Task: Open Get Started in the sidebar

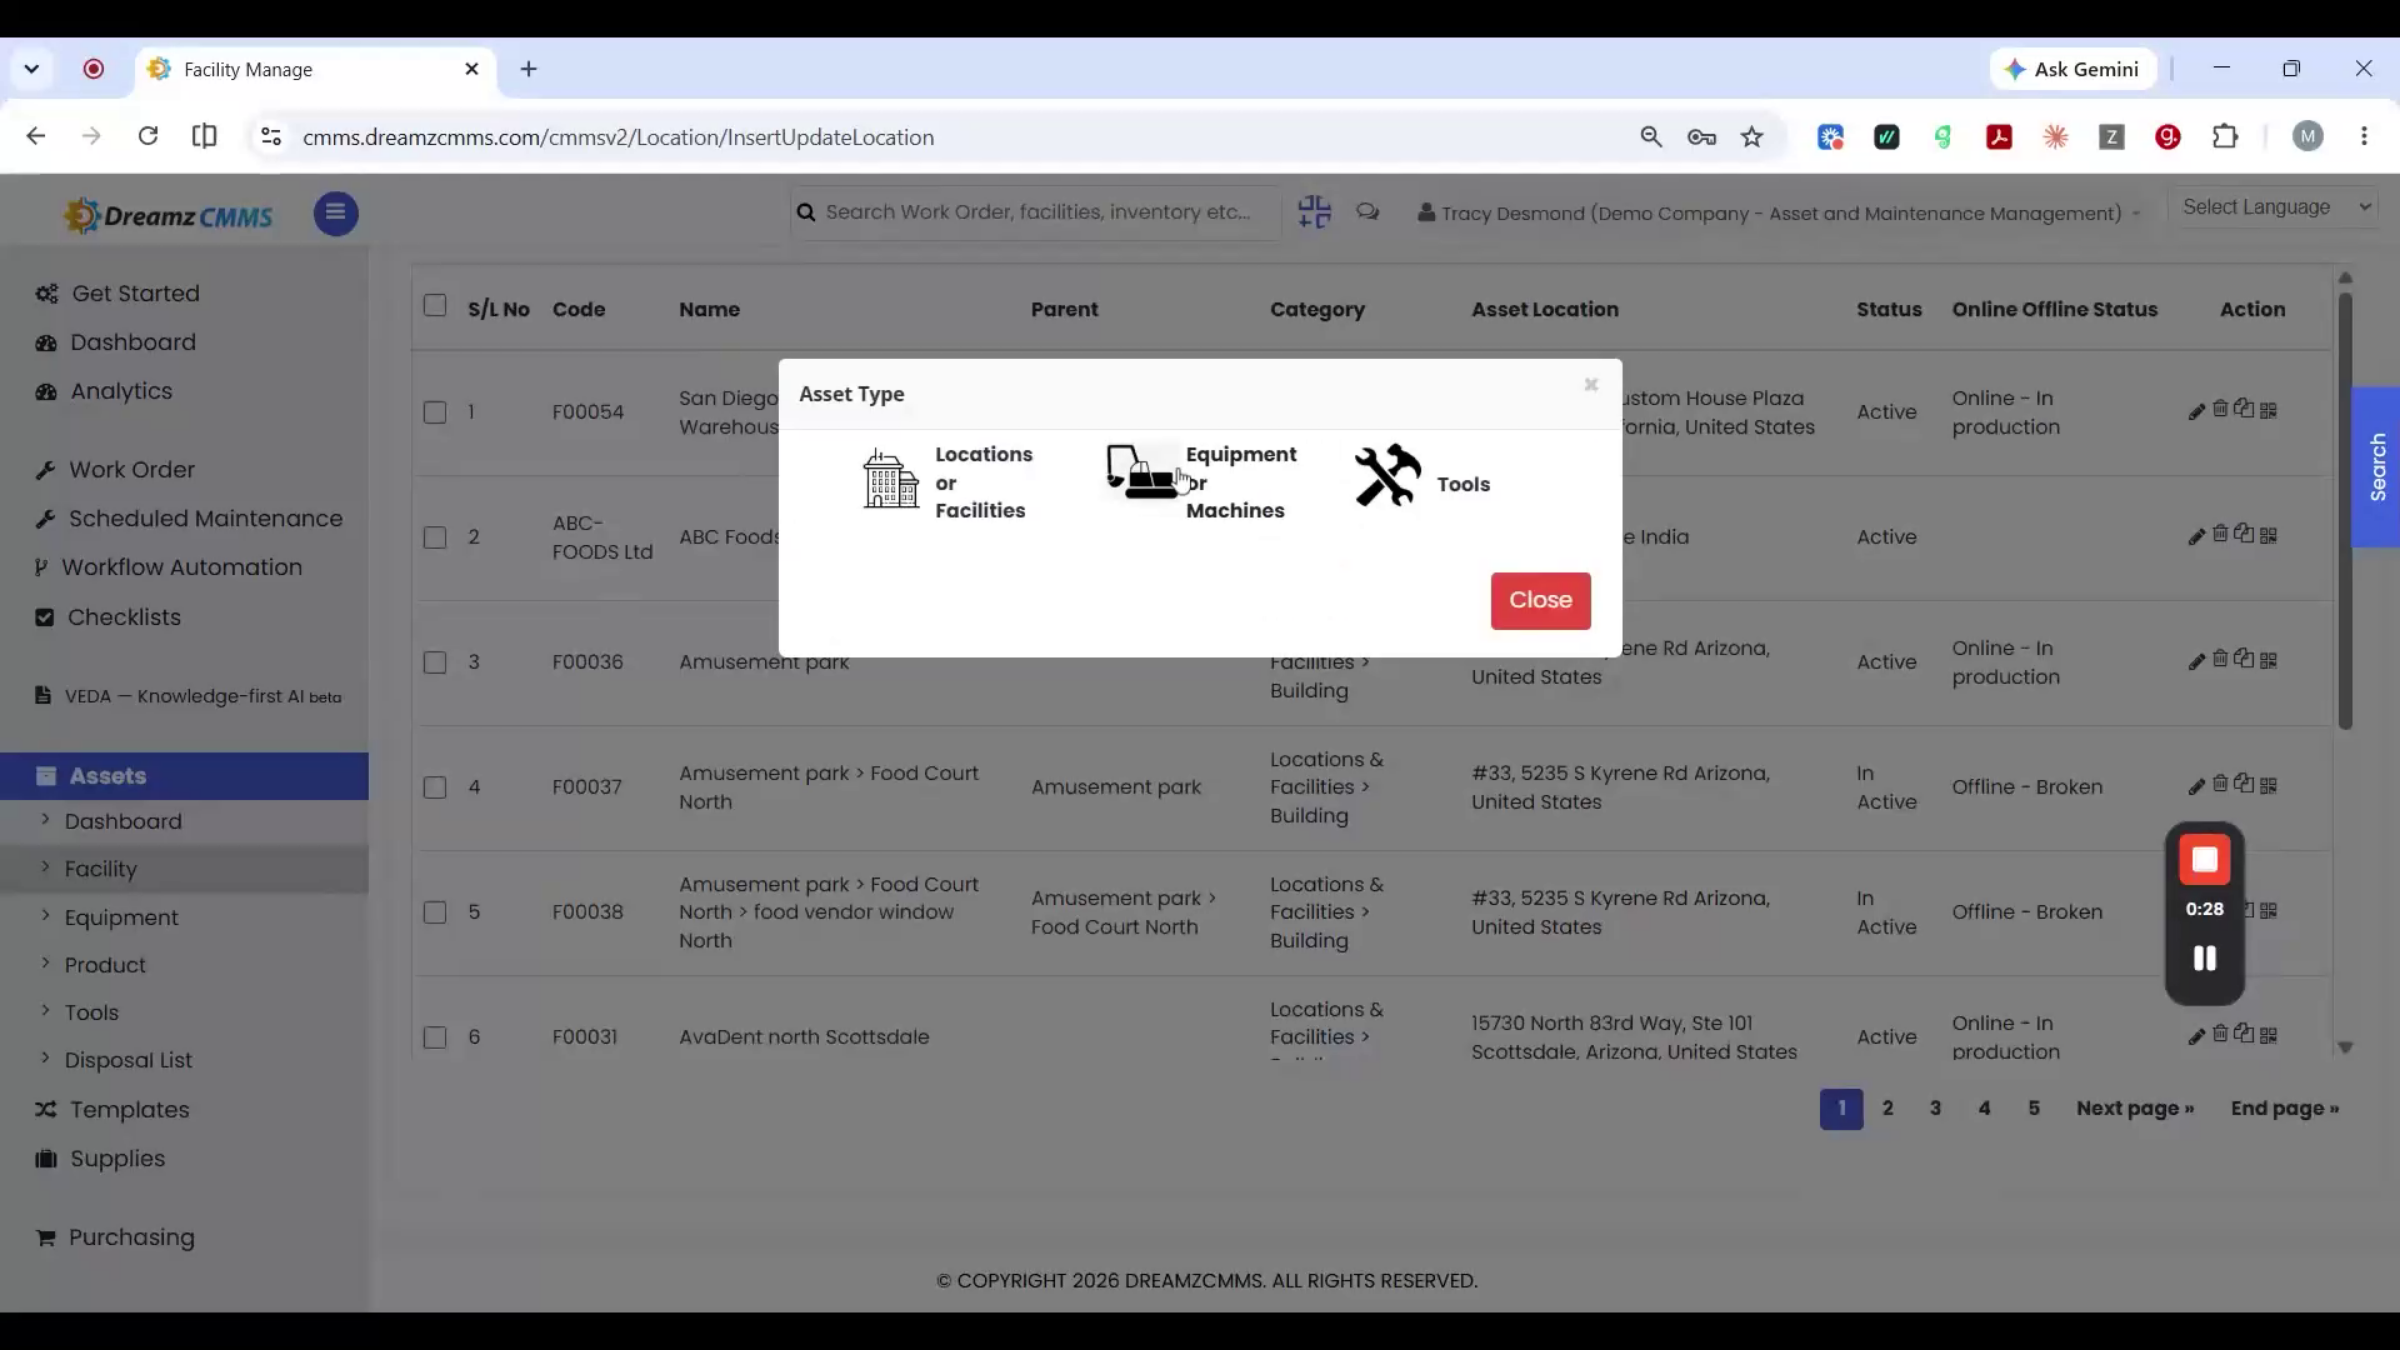Action: (117, 293)
